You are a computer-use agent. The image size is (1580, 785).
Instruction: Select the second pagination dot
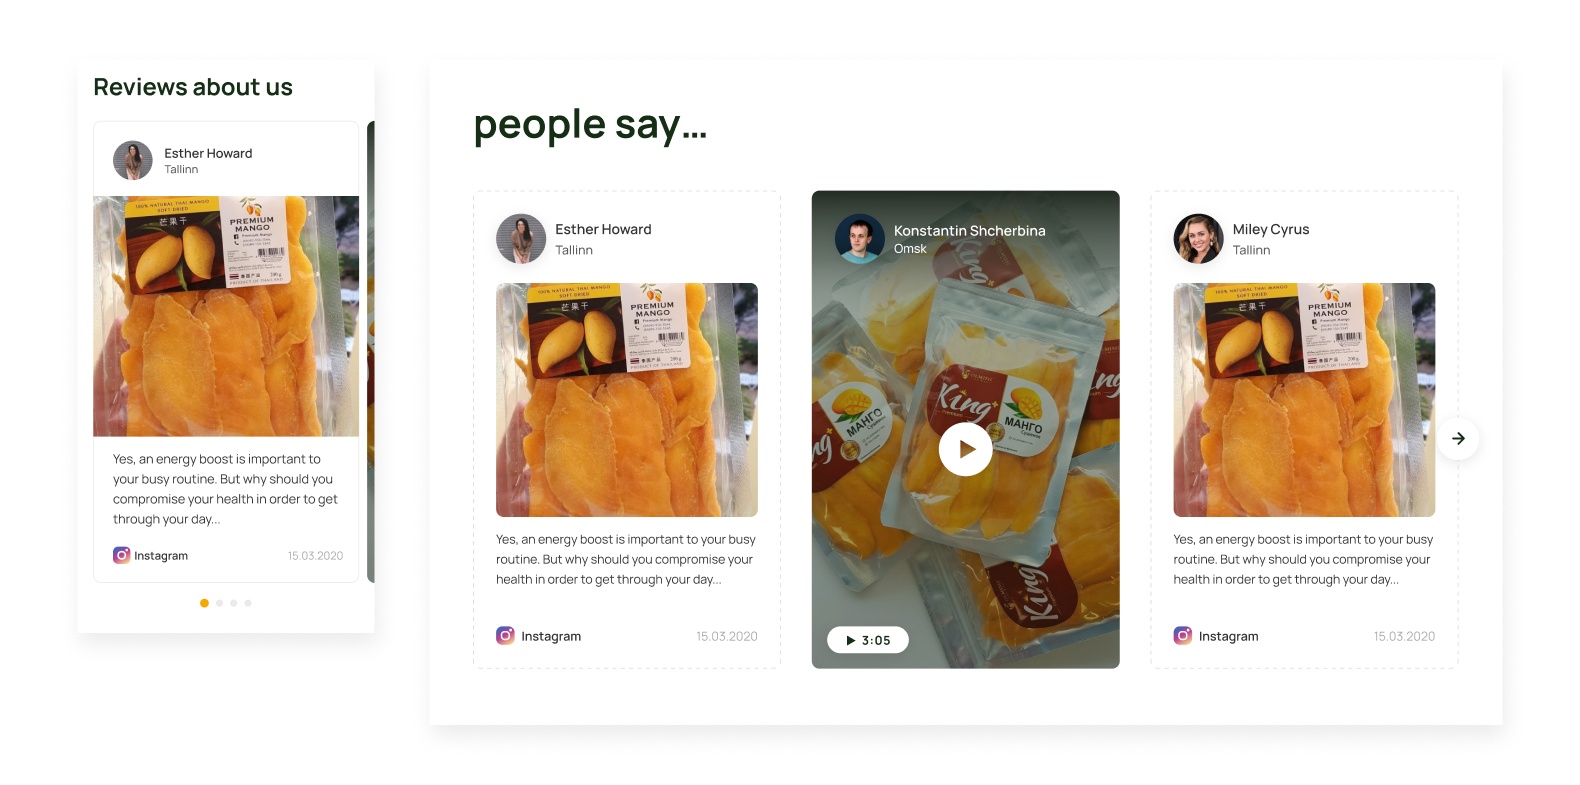[219, 603]
